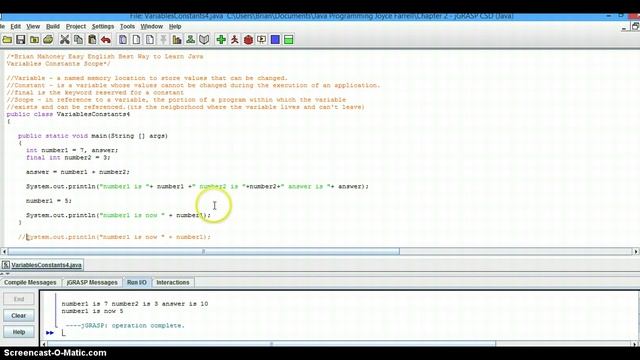Click the editor scrollbar right arrow
This screenshot has height=360, width=640.
[x=636, y=251]
